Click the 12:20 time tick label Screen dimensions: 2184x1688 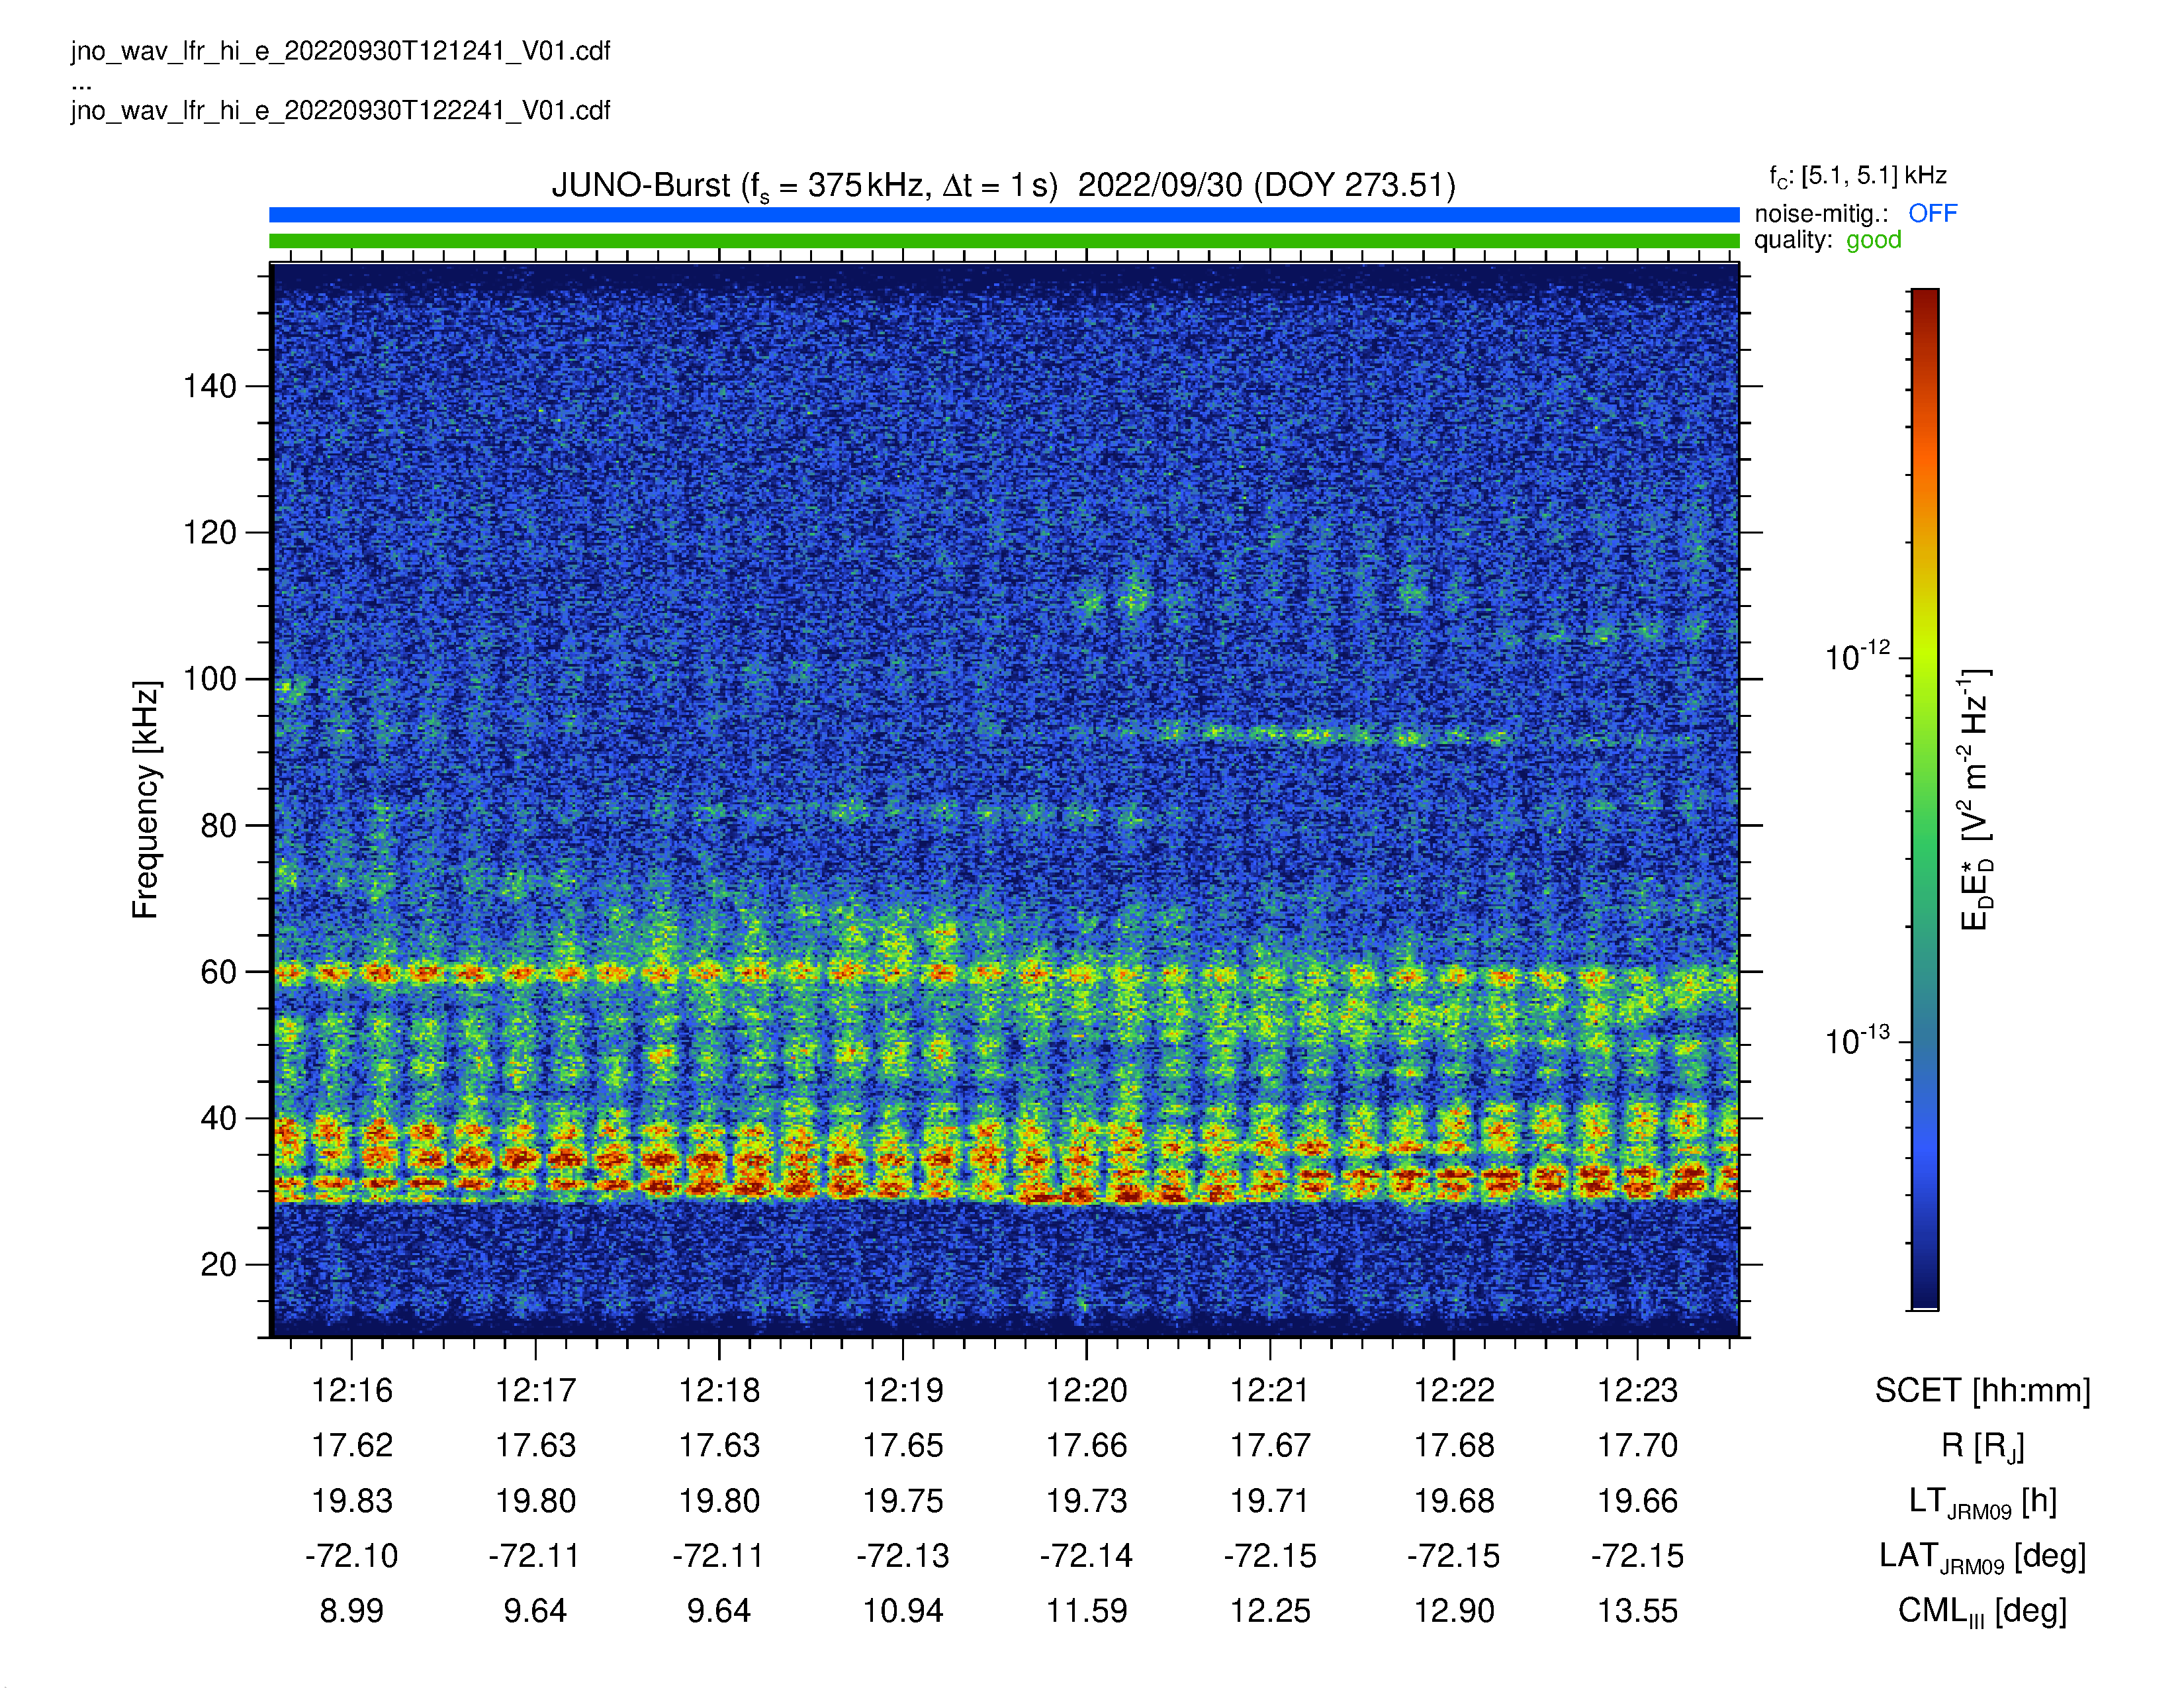click(x=1086, y=1390)
